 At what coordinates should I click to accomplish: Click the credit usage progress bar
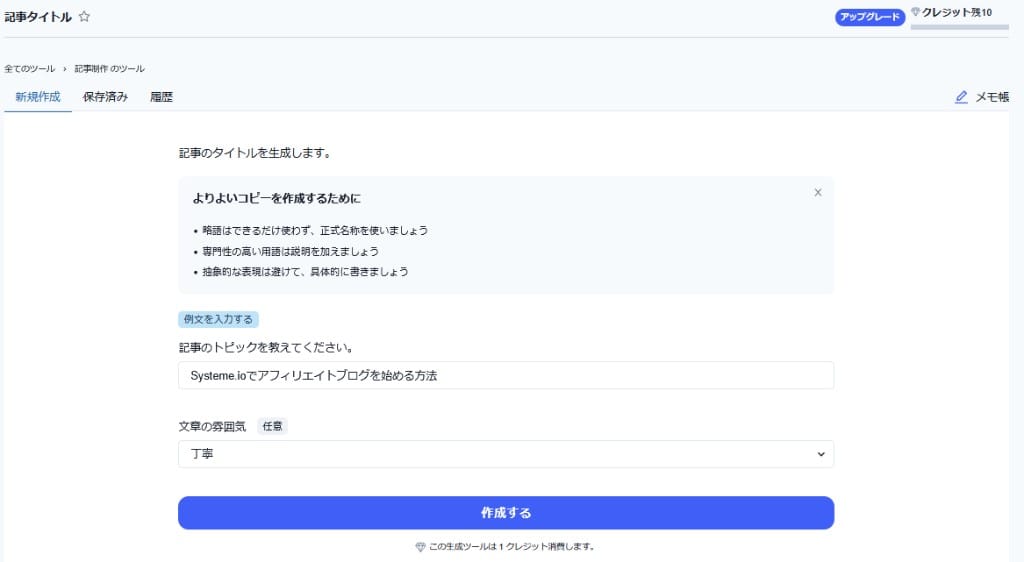coord(959,27)
